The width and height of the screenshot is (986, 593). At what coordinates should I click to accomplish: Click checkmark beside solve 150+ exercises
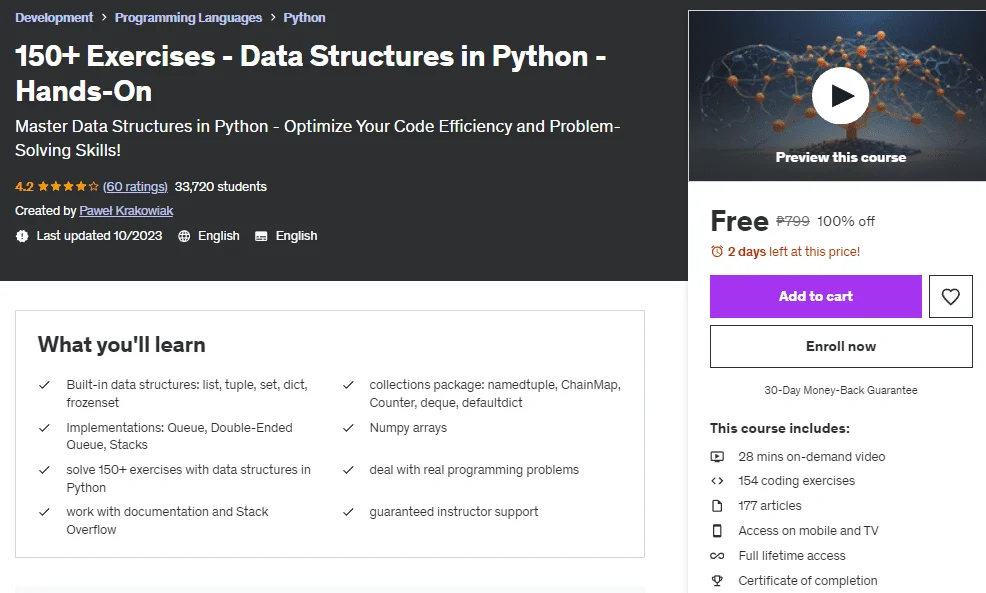point(44,470)
